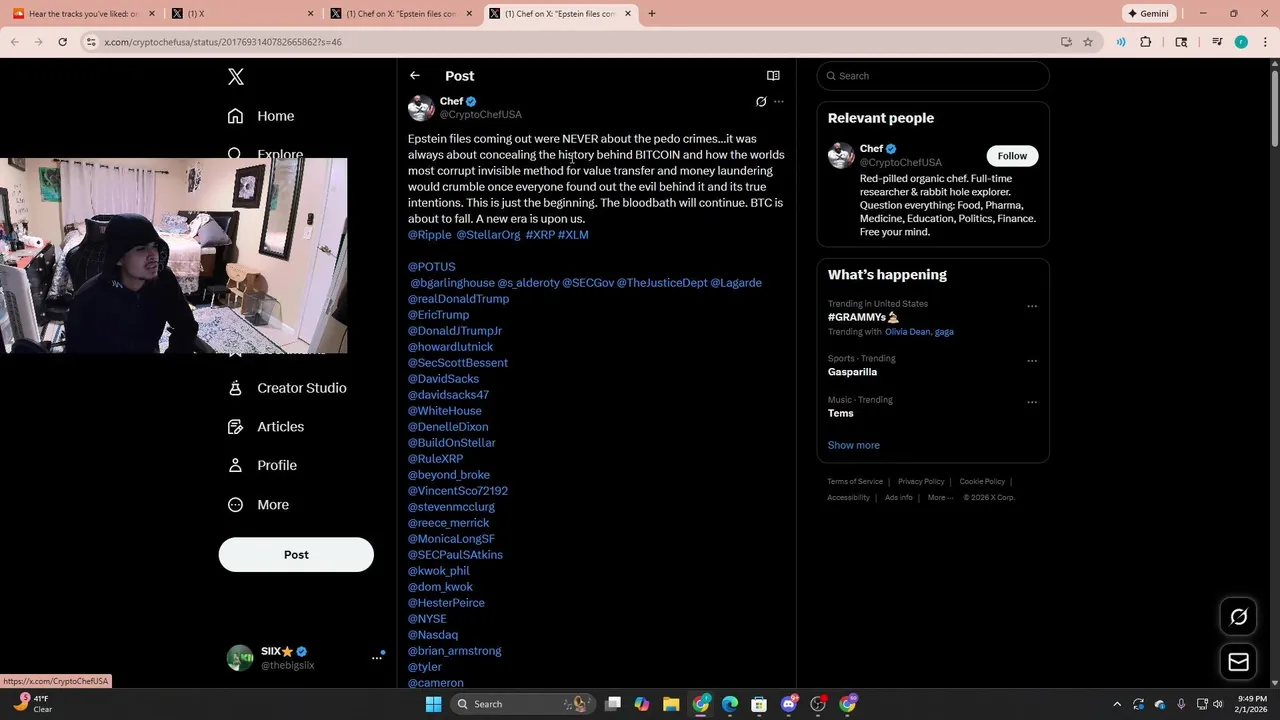Open the taskbar clock showing 9:49 PM
Image resolution: width=1280 pixels, height=720 pixels.
(1251, 704)
